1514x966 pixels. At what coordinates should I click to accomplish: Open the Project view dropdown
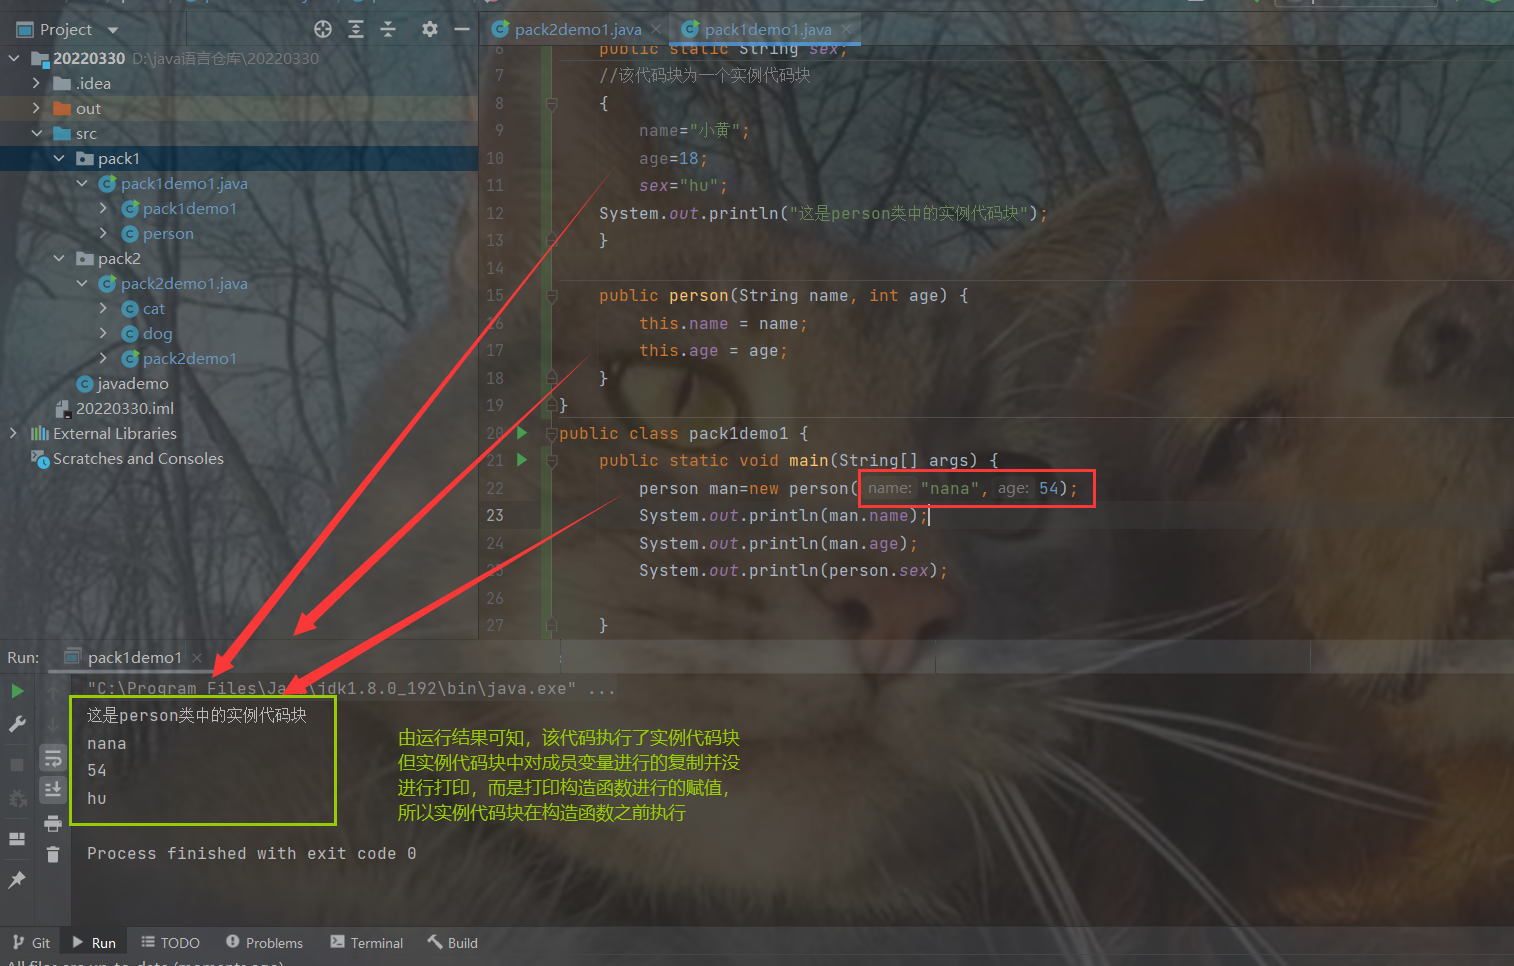(x=113, y=30)
